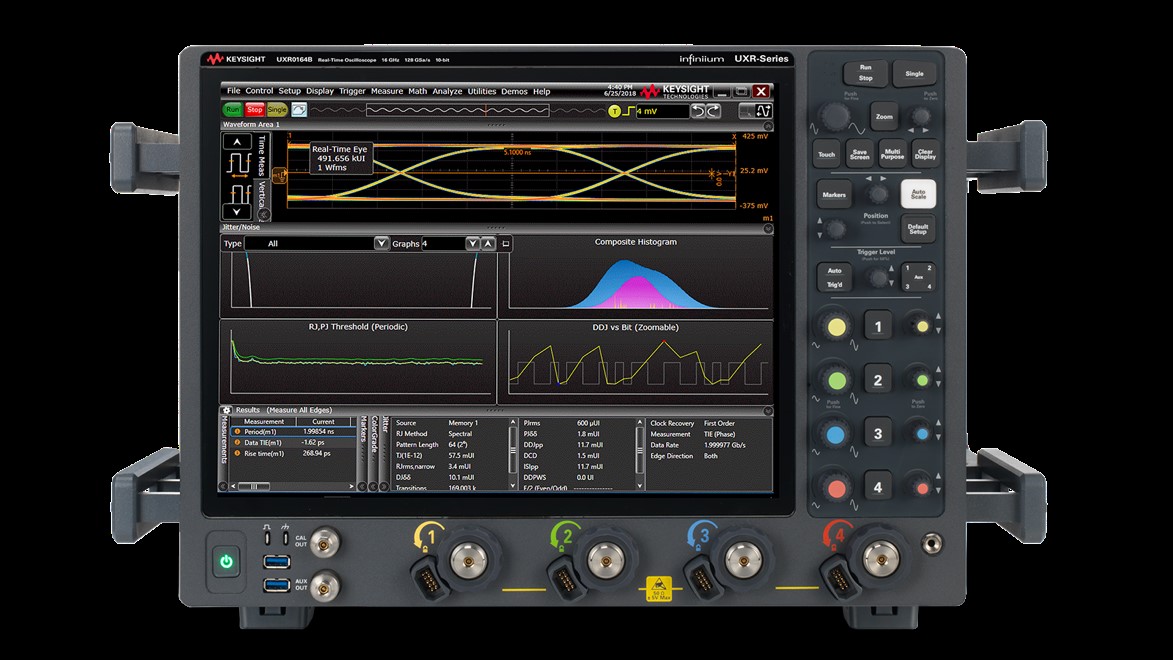Toggle the Touch screen button
The width and height of the screenshot is (1173, 660).
826,154
